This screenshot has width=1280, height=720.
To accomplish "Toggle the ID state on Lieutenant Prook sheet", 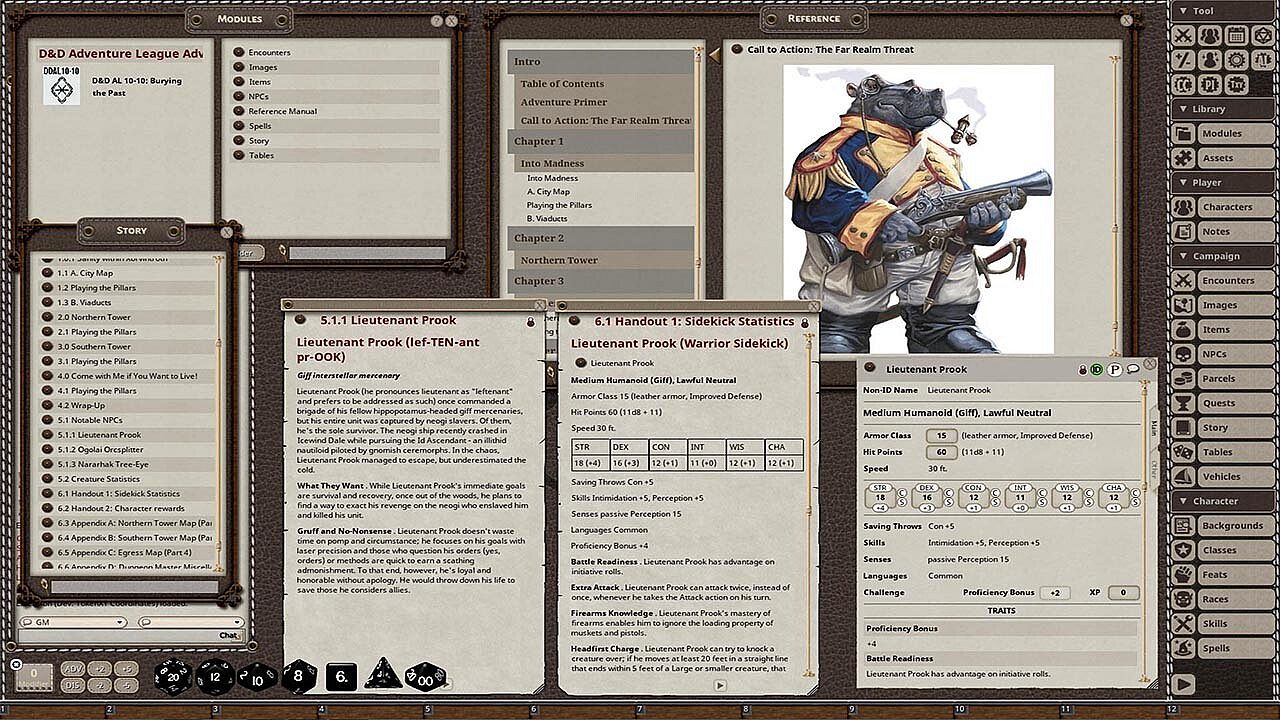I will pyautogui.click(x=1097, y=369).
